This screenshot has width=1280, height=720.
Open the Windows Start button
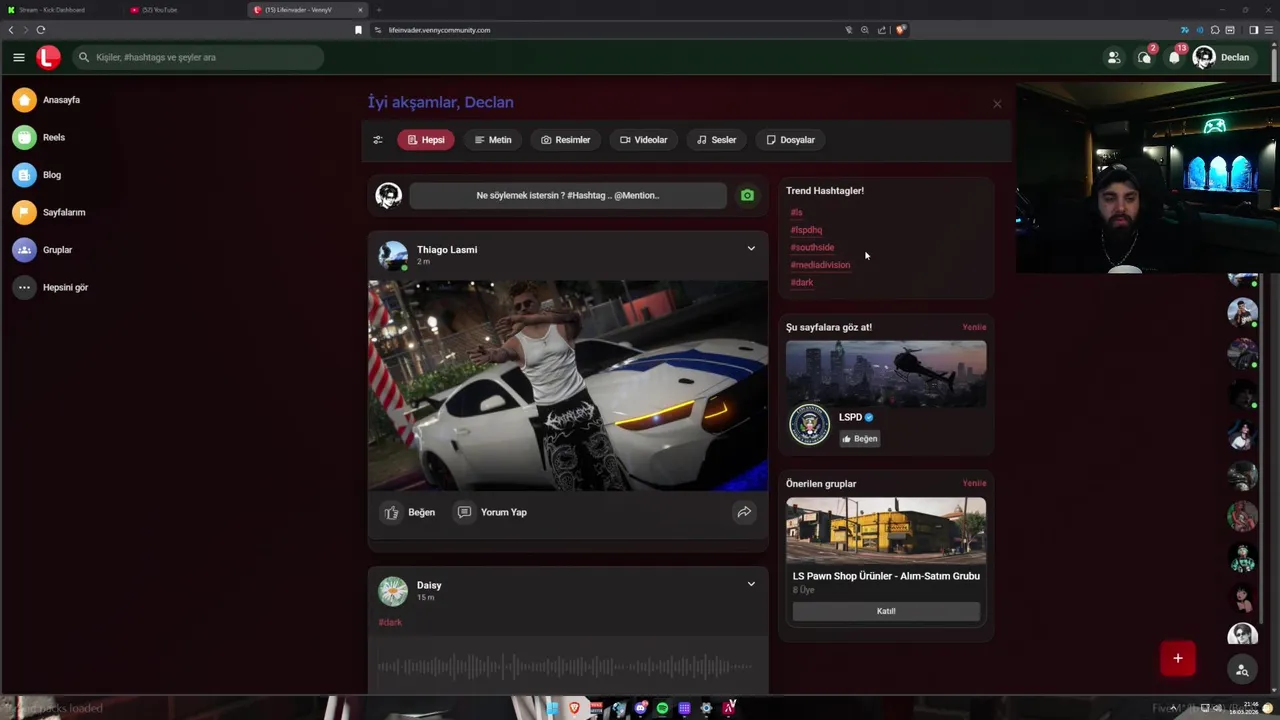(x=552, y=708)
